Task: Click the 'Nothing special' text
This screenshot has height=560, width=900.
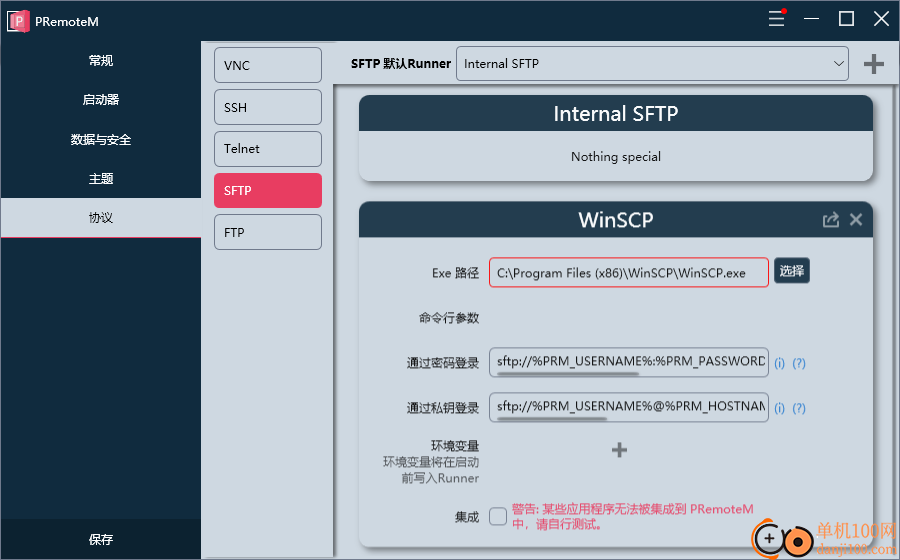Action: (616, 157)
